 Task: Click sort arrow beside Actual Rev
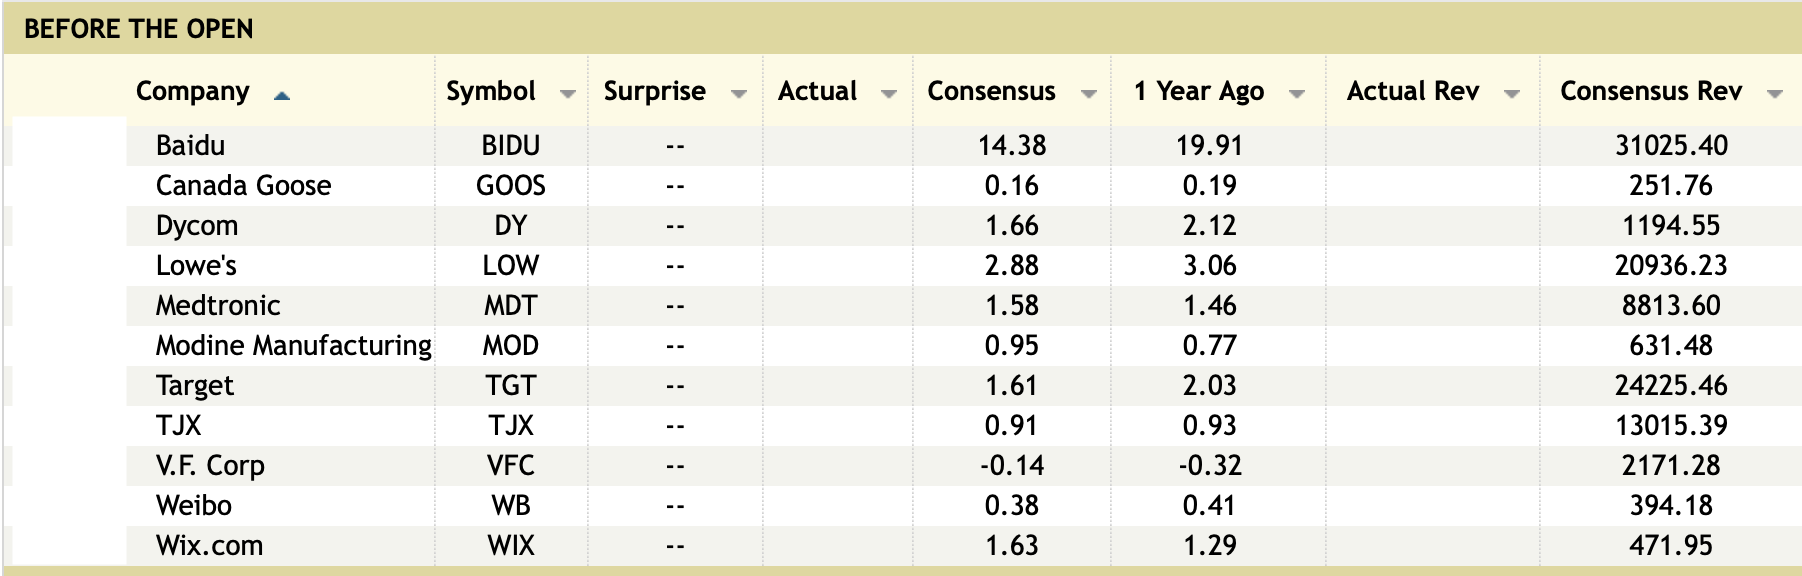[1512, 94]
